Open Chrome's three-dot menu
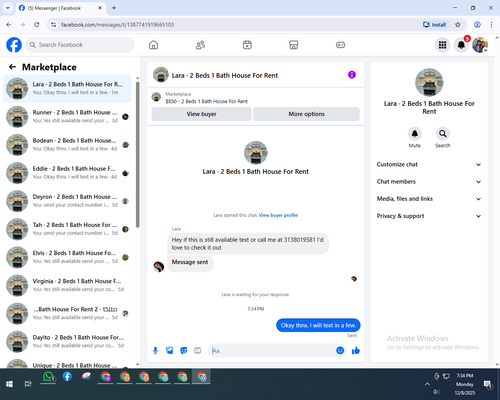500x400 pixels. pos(491,25)
